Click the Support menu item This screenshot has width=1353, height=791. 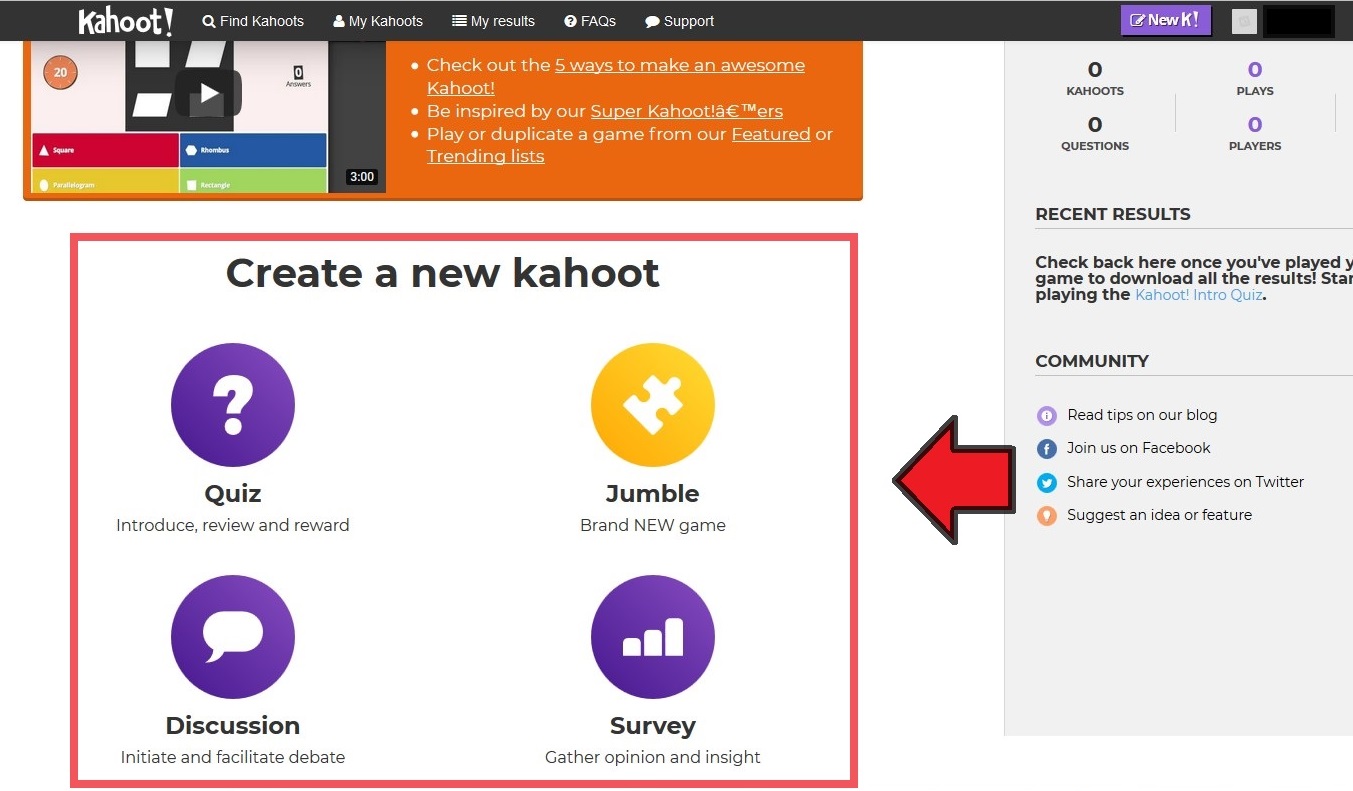(x=679, y=21)
